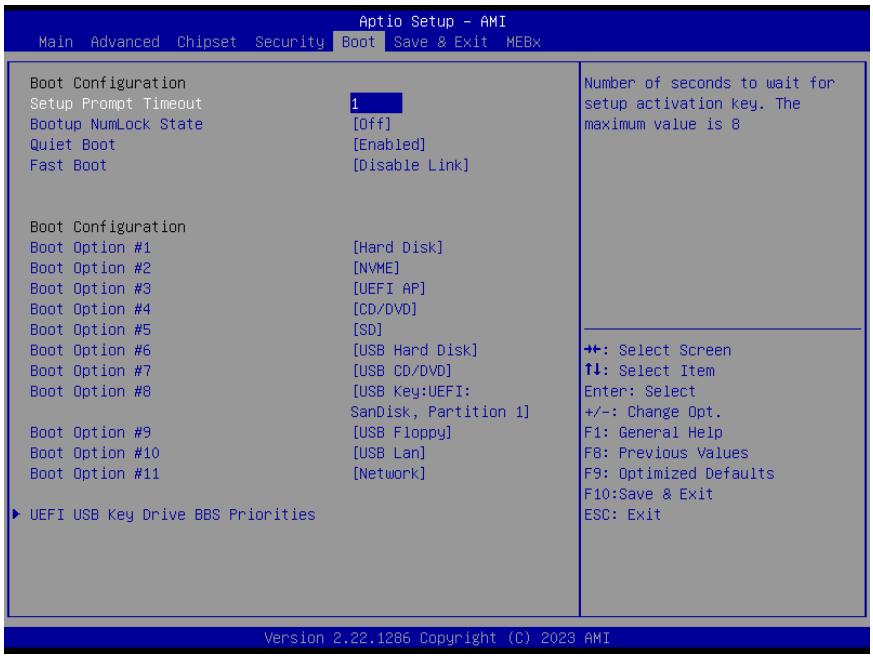Click Boot Option #10 [USB Lan] value

pyautogui.click(x=389, y=453)
